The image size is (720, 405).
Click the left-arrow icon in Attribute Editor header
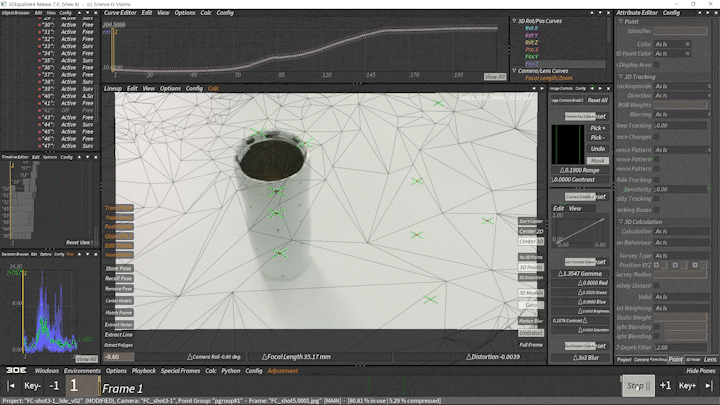pyautogui.click(x=699, y=13)
